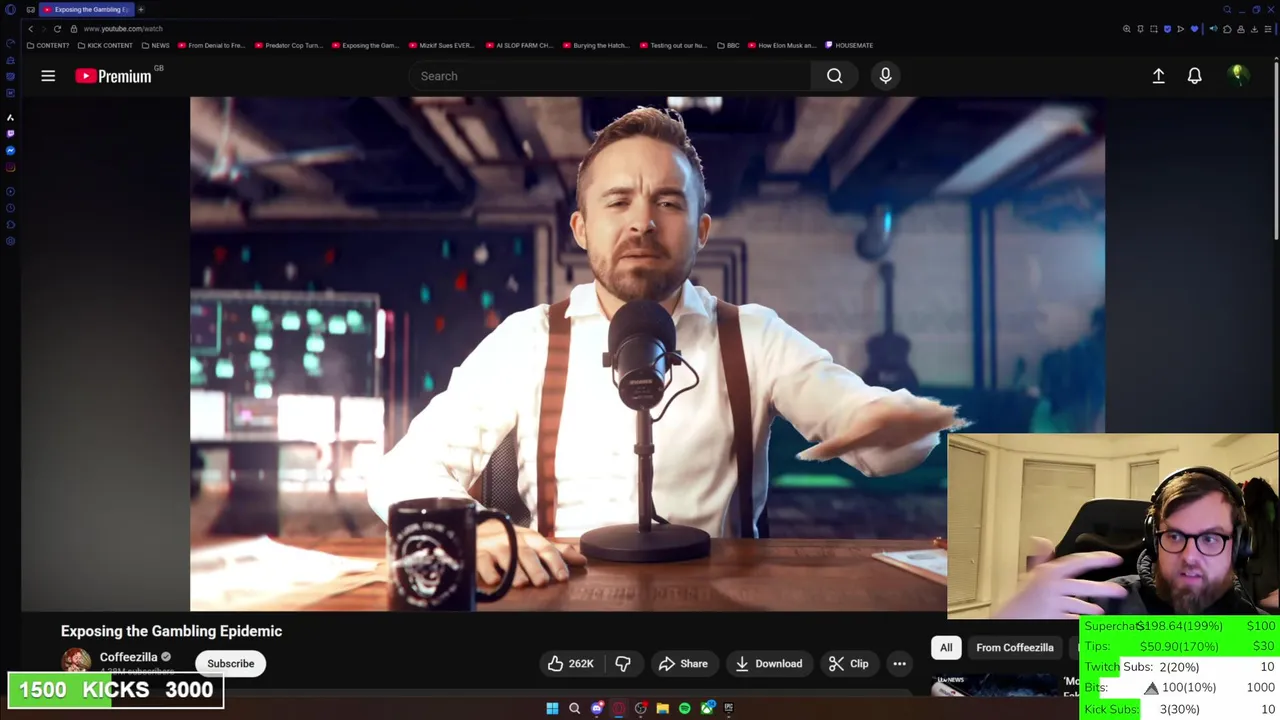Open the browser downloads icon
The height and width of the screenshot is (720, 1280).
point(1254,29)
